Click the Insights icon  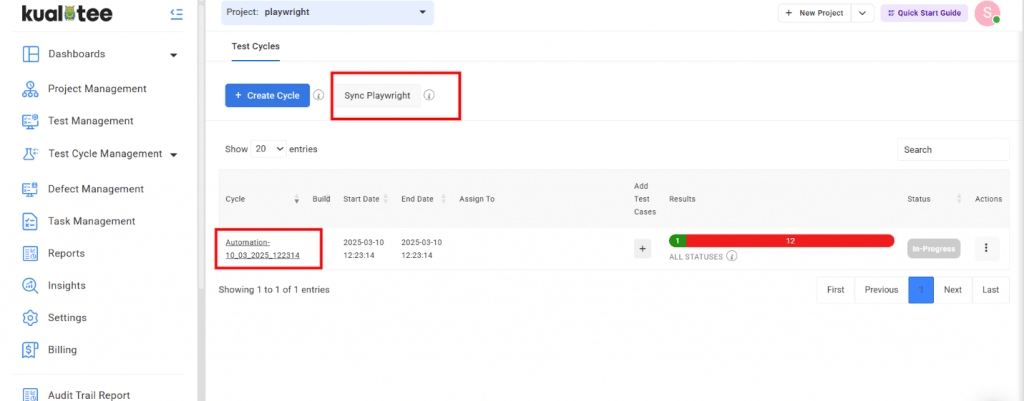[x=31, y=285]
